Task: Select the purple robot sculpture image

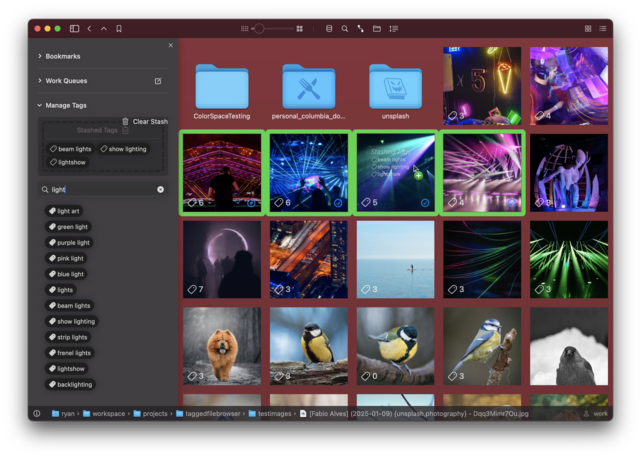Action: click(x=569, y=173)
